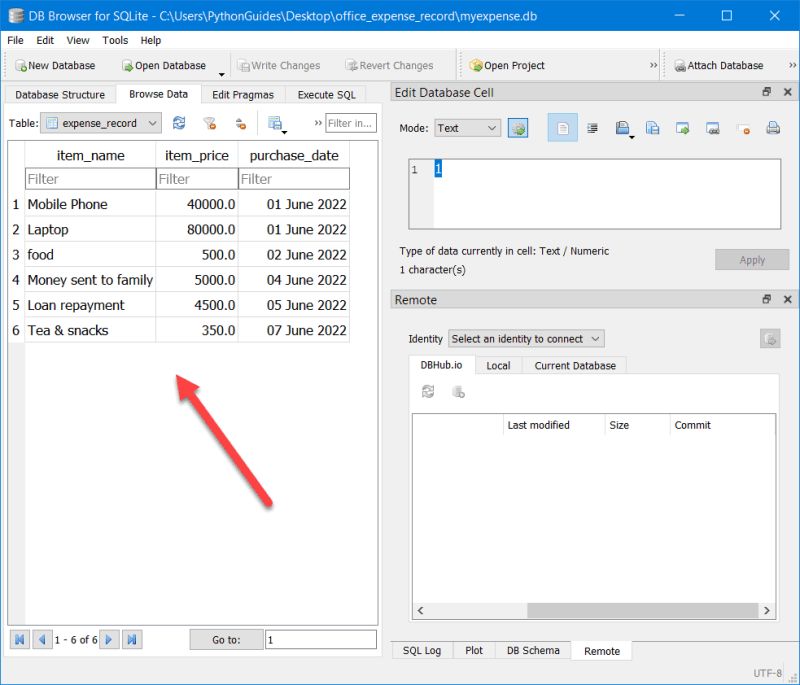
Task: Undock the Edit Database Cell panel
Action: [766, 92]
